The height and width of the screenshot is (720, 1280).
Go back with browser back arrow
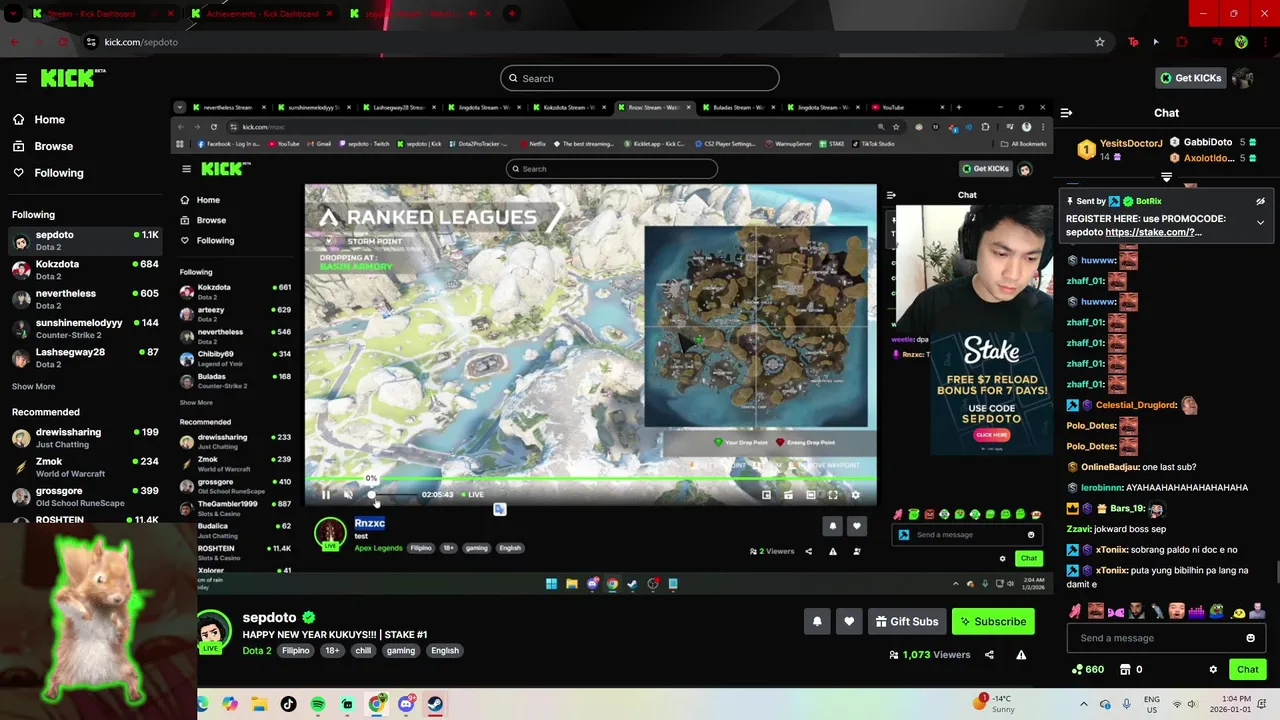(x=14, y=42)
